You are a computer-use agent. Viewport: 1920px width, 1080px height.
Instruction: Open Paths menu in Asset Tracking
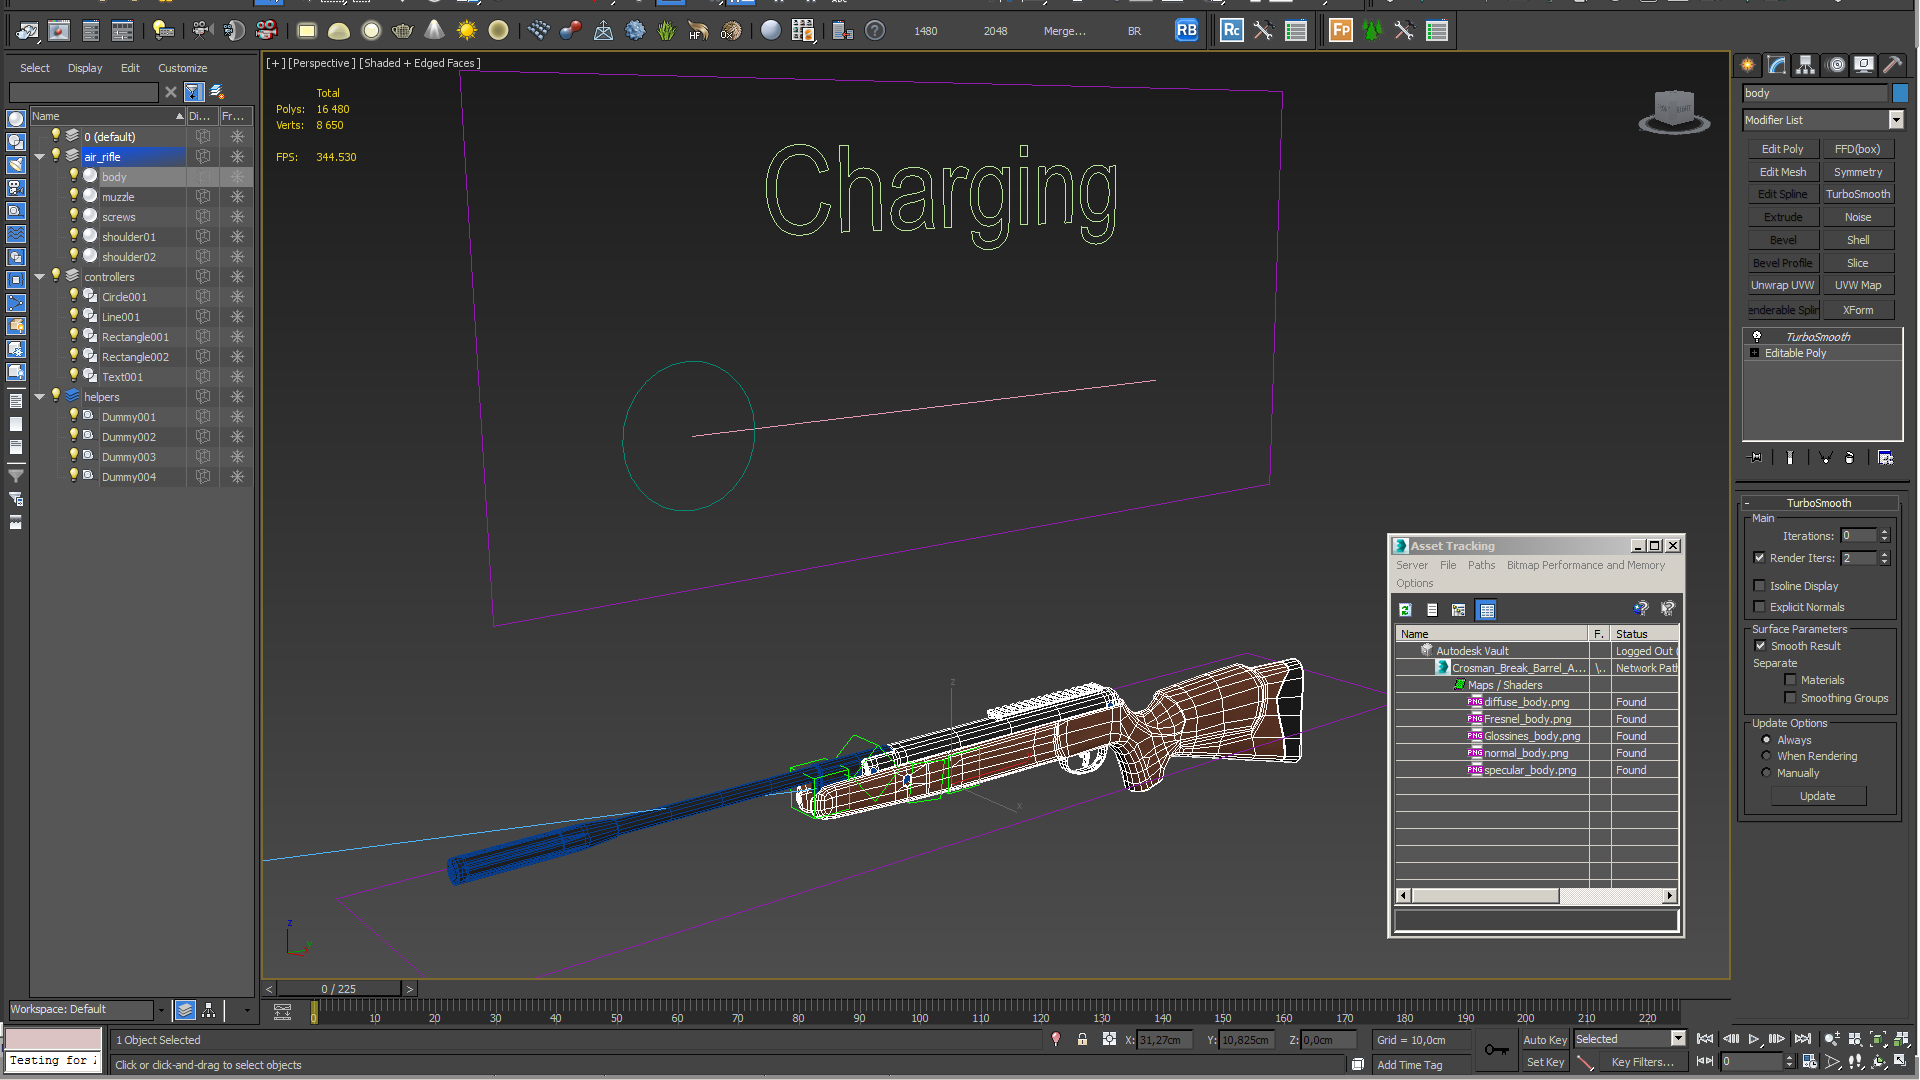pos(1481,565)
